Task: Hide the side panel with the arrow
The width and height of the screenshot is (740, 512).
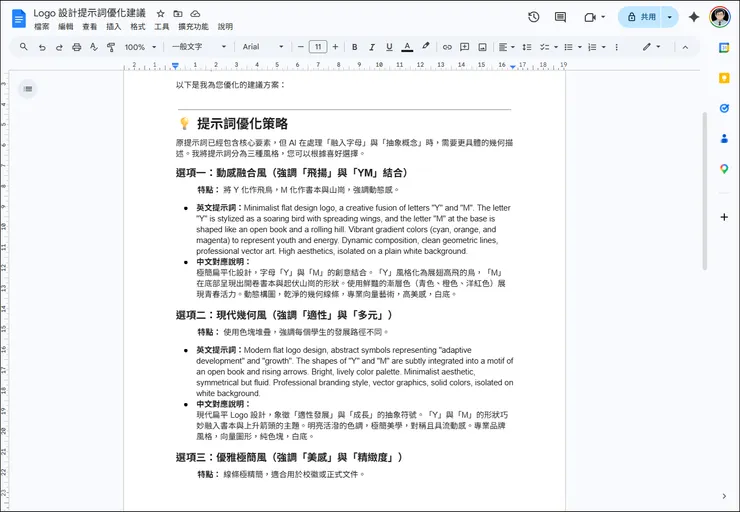Action: tap(724, 496)
